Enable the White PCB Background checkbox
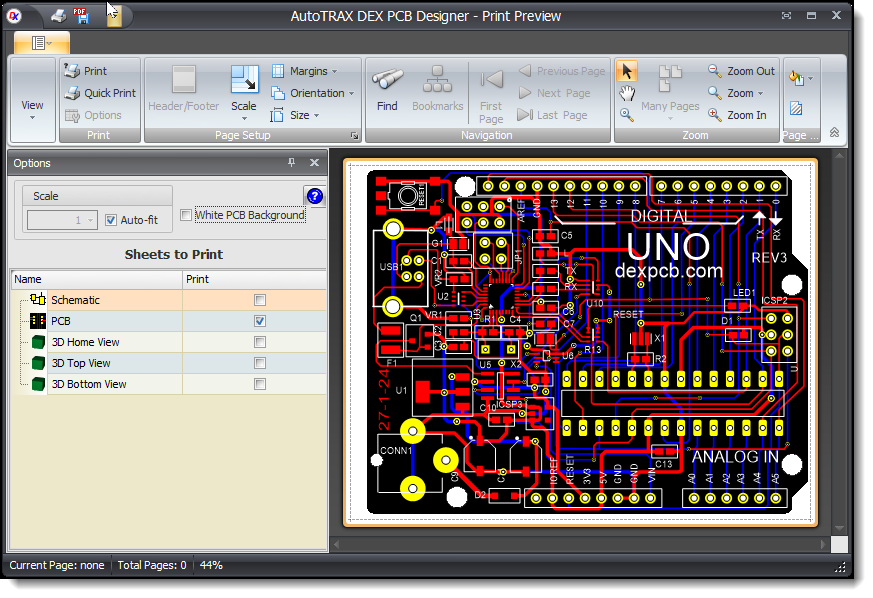Viewport: 873px width, 598px height. point(186,215)
